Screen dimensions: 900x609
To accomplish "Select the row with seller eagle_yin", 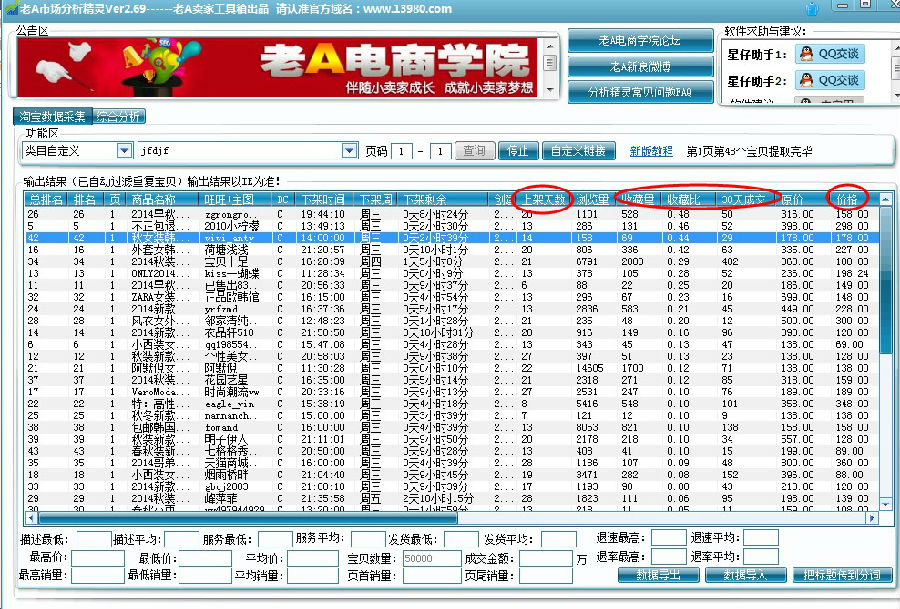I will coord(451,404).
